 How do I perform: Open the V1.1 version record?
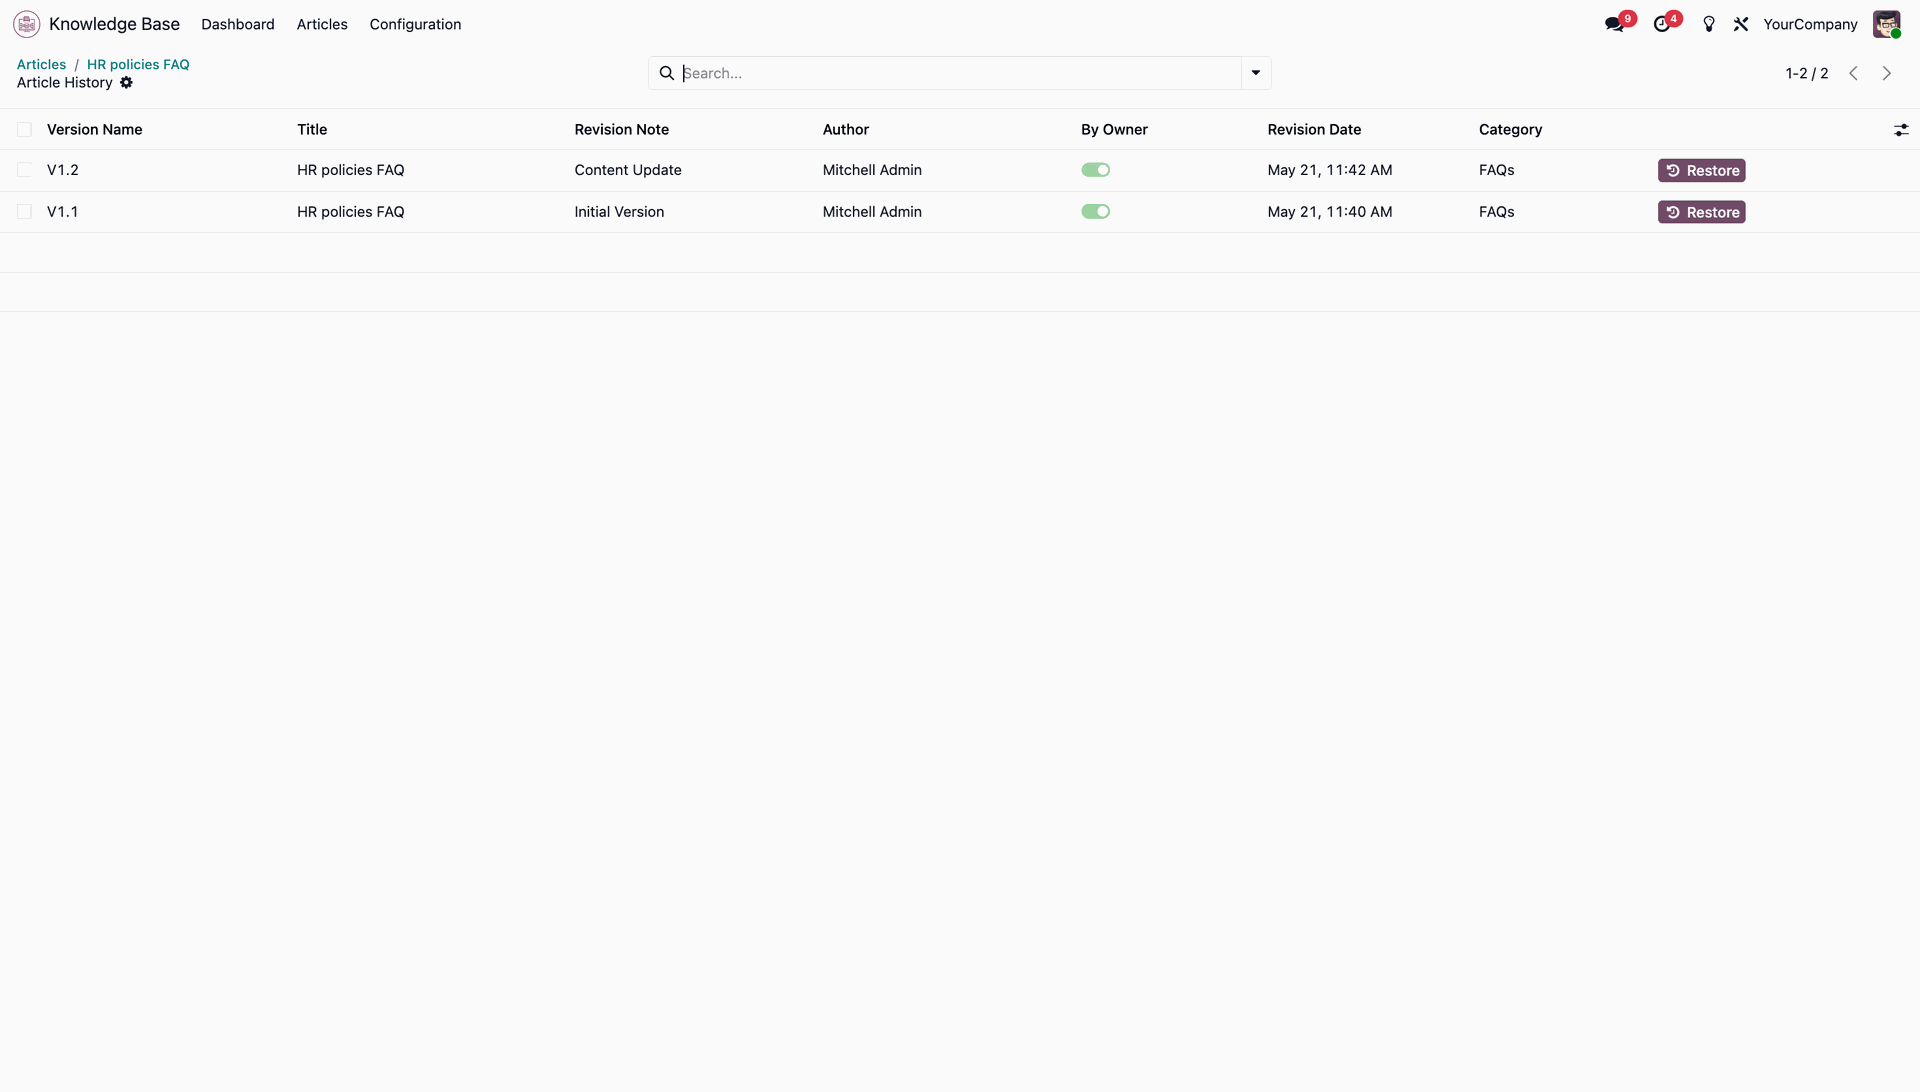pos(62,212)
